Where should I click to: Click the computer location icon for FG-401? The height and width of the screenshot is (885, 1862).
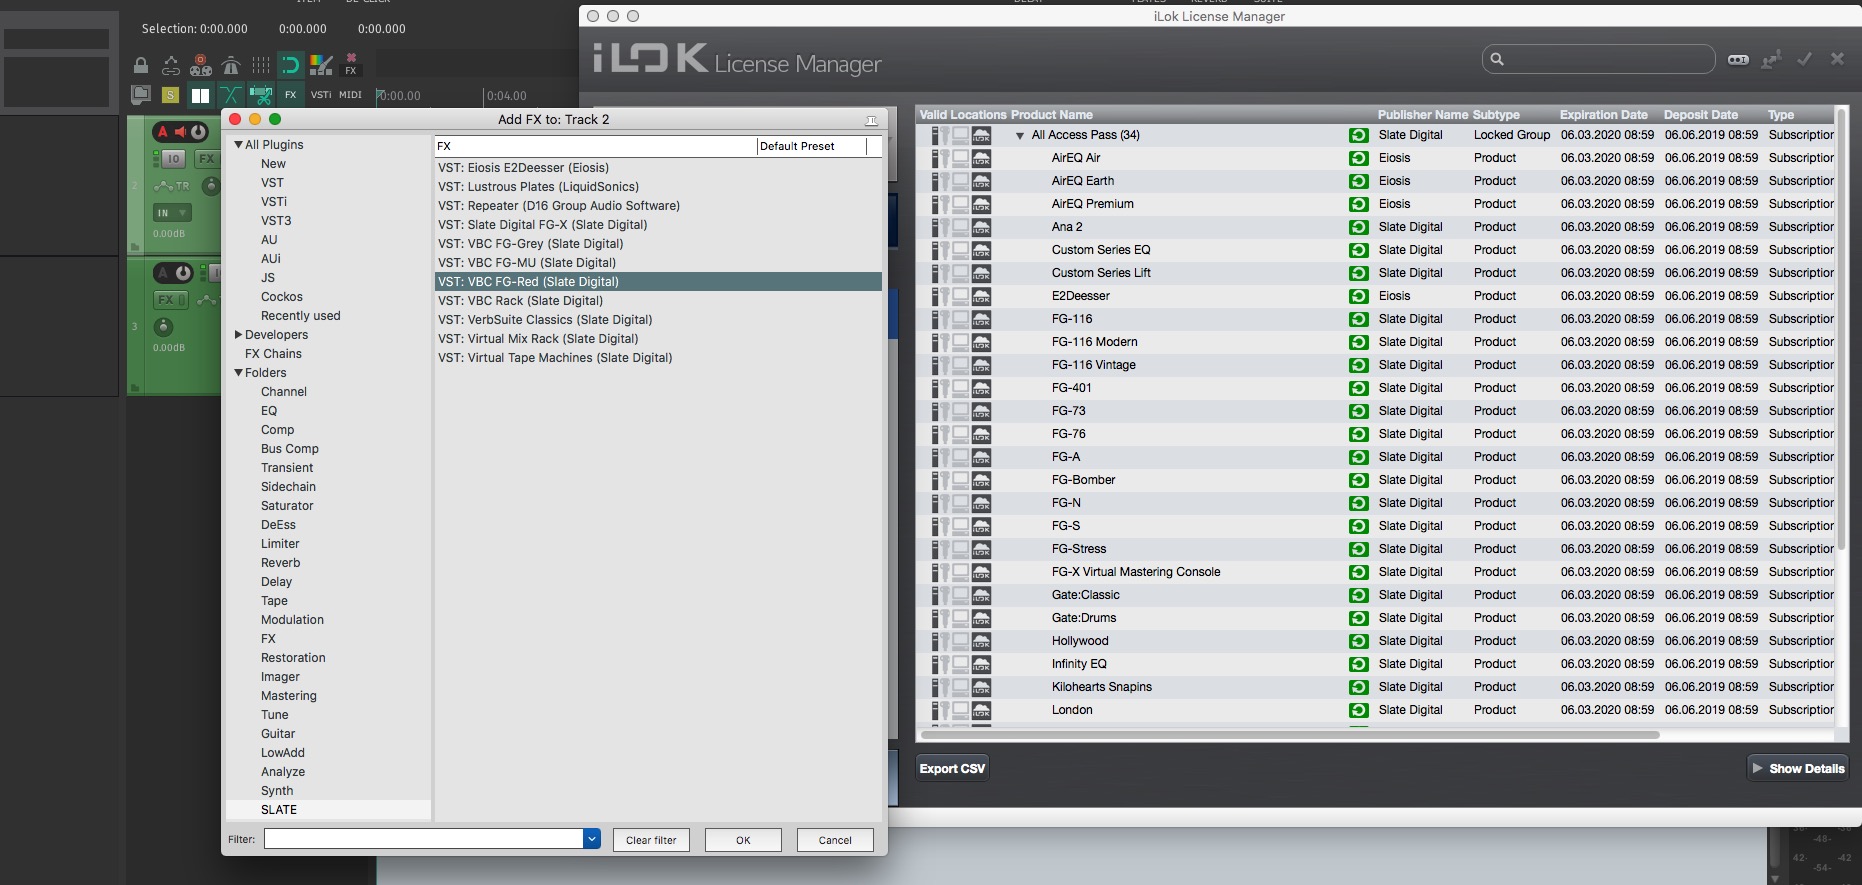(960, 388)
